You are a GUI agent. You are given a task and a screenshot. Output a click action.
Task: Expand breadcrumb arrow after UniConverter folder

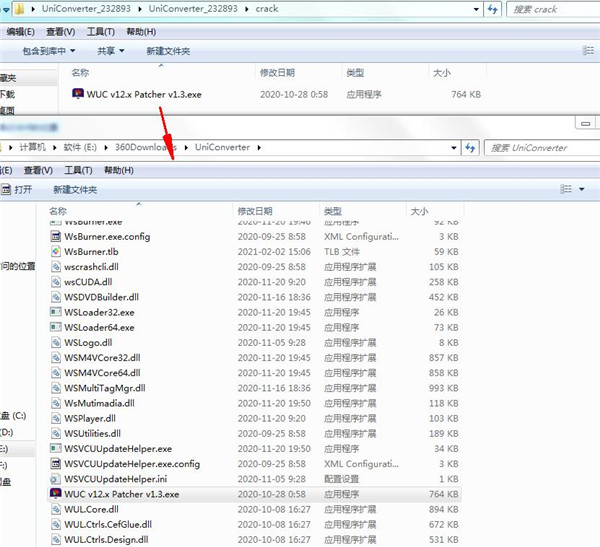(259, 147)
